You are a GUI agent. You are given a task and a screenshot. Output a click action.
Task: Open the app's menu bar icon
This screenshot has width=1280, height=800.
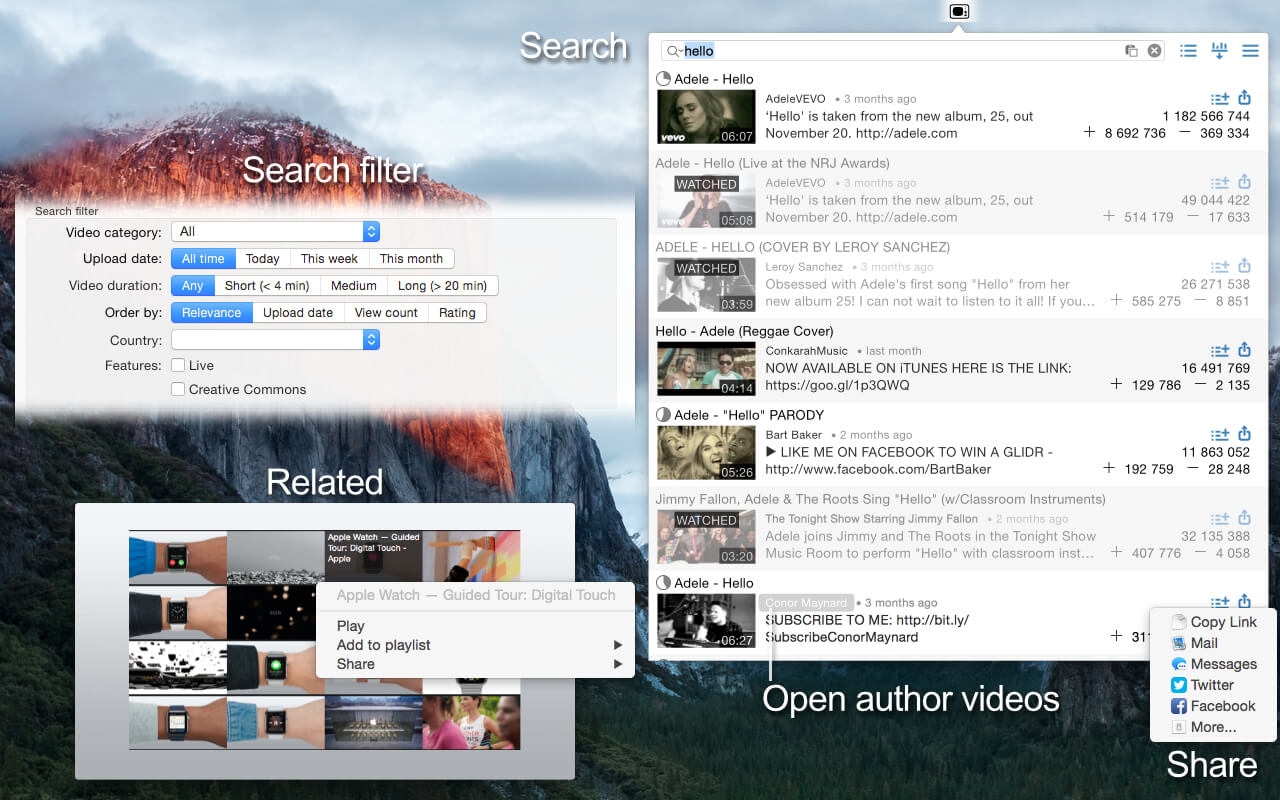959,11
